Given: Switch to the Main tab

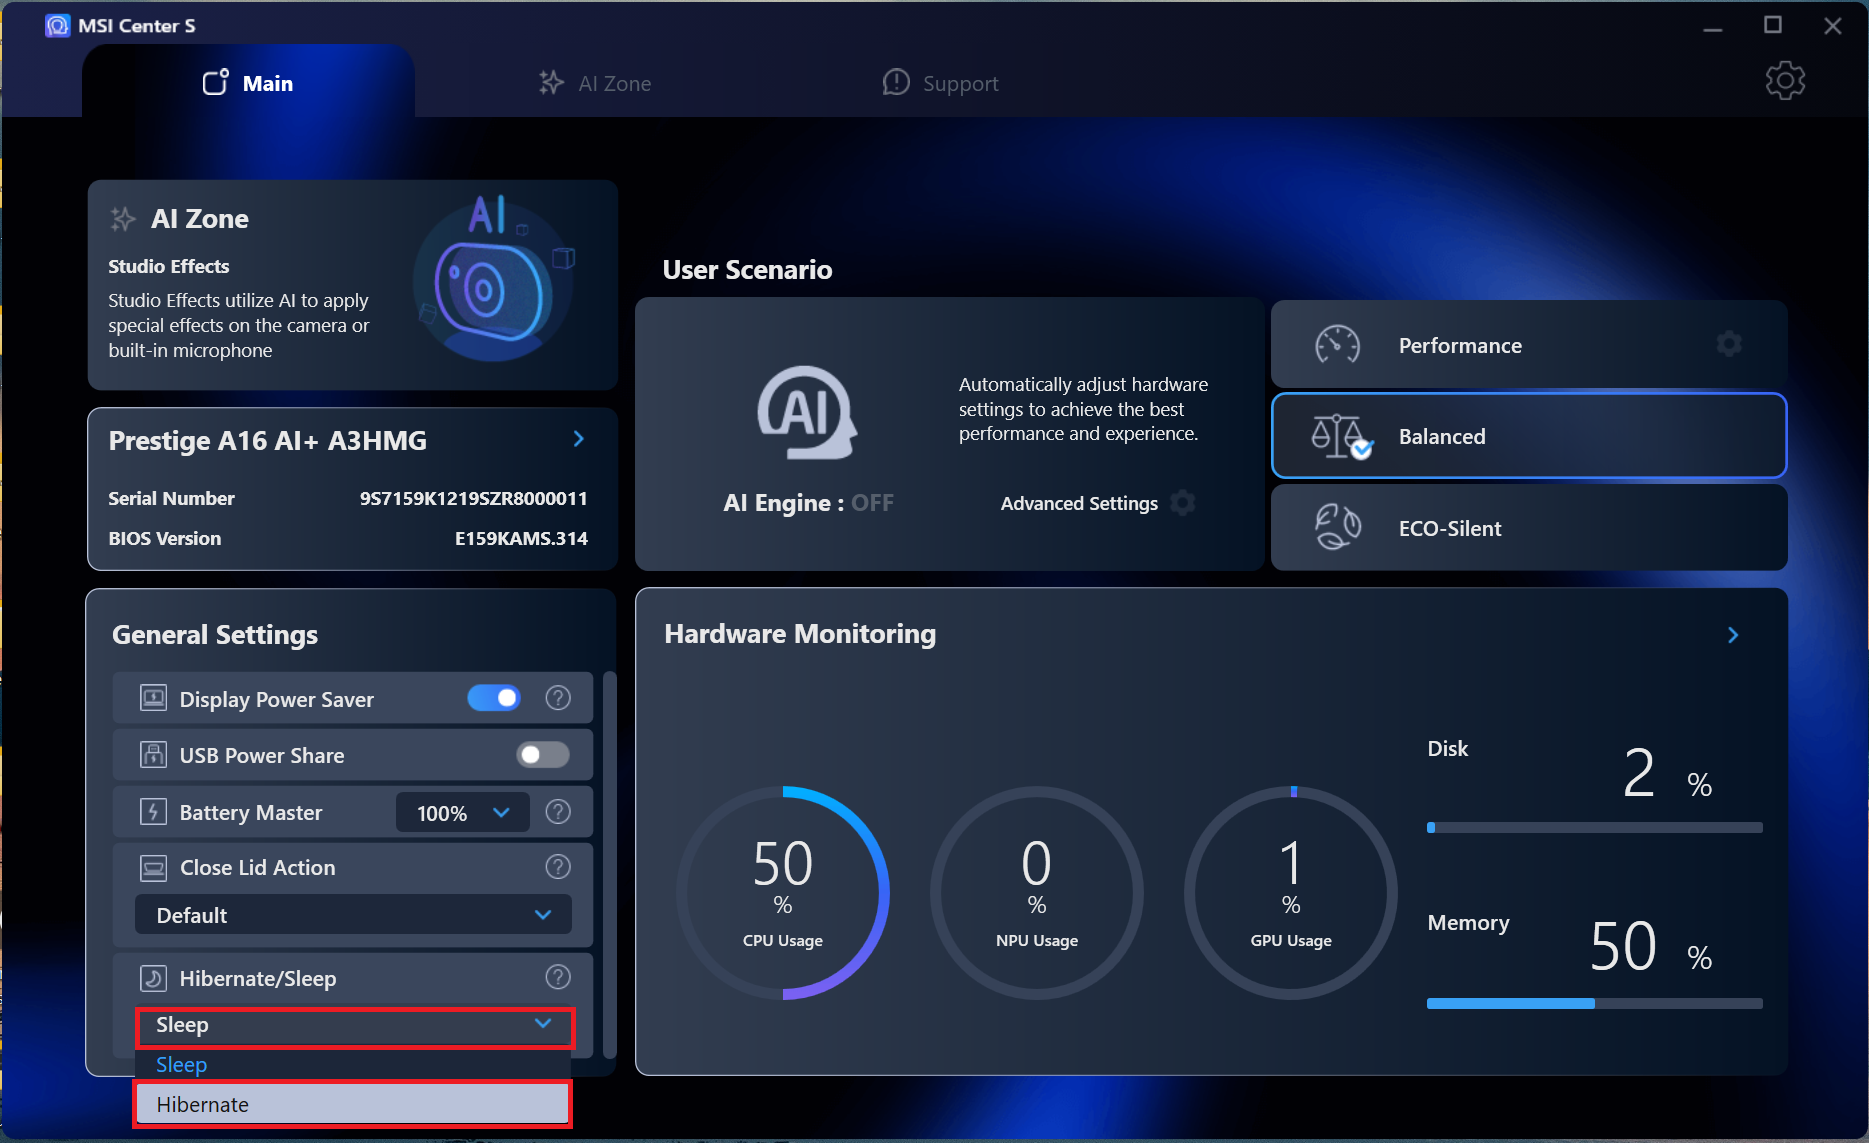Looking at the screenshot, I should coord(248,83).
